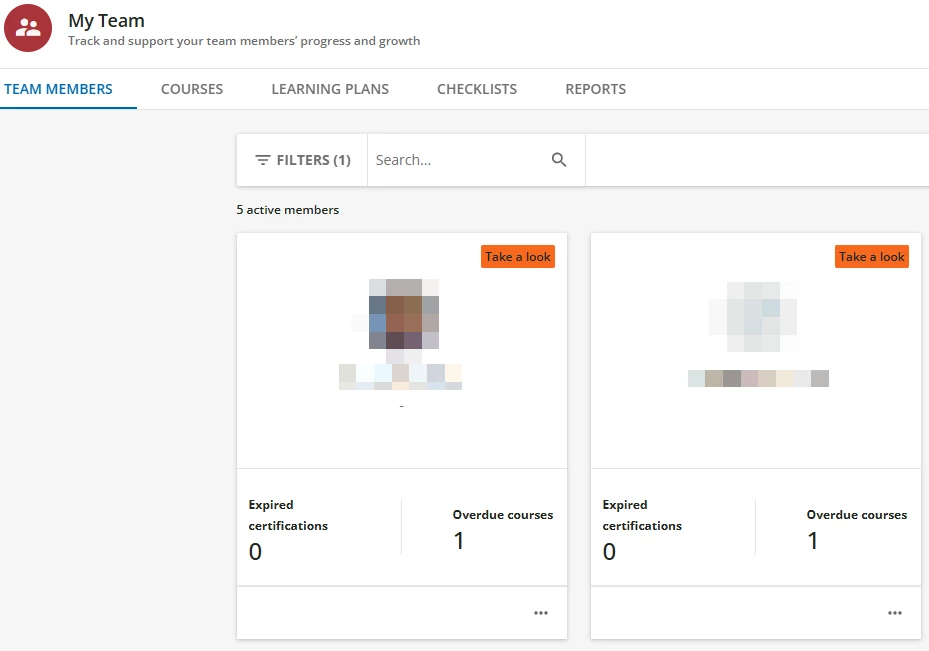The width and height of the screenshot is (929, 651).
Task: Click Take a look on first card
Action: tap(518, 256)
